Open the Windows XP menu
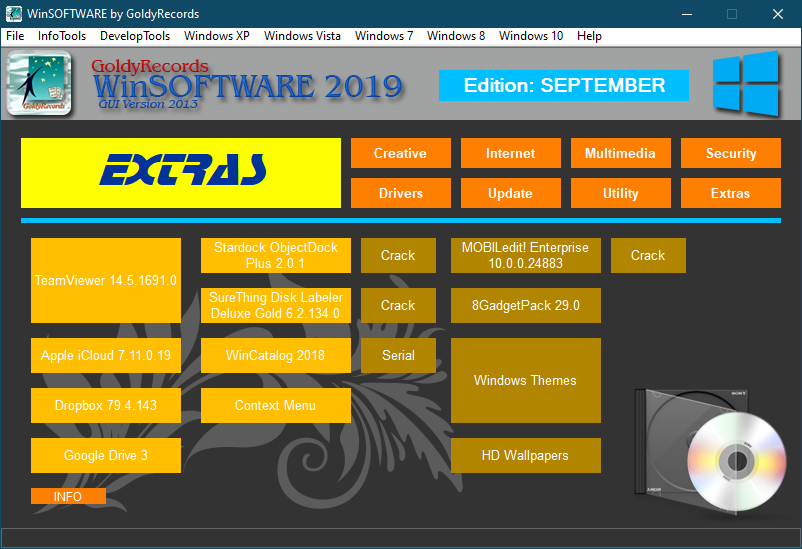This screenshot has width=802, height=549. (x=217, y=36)
